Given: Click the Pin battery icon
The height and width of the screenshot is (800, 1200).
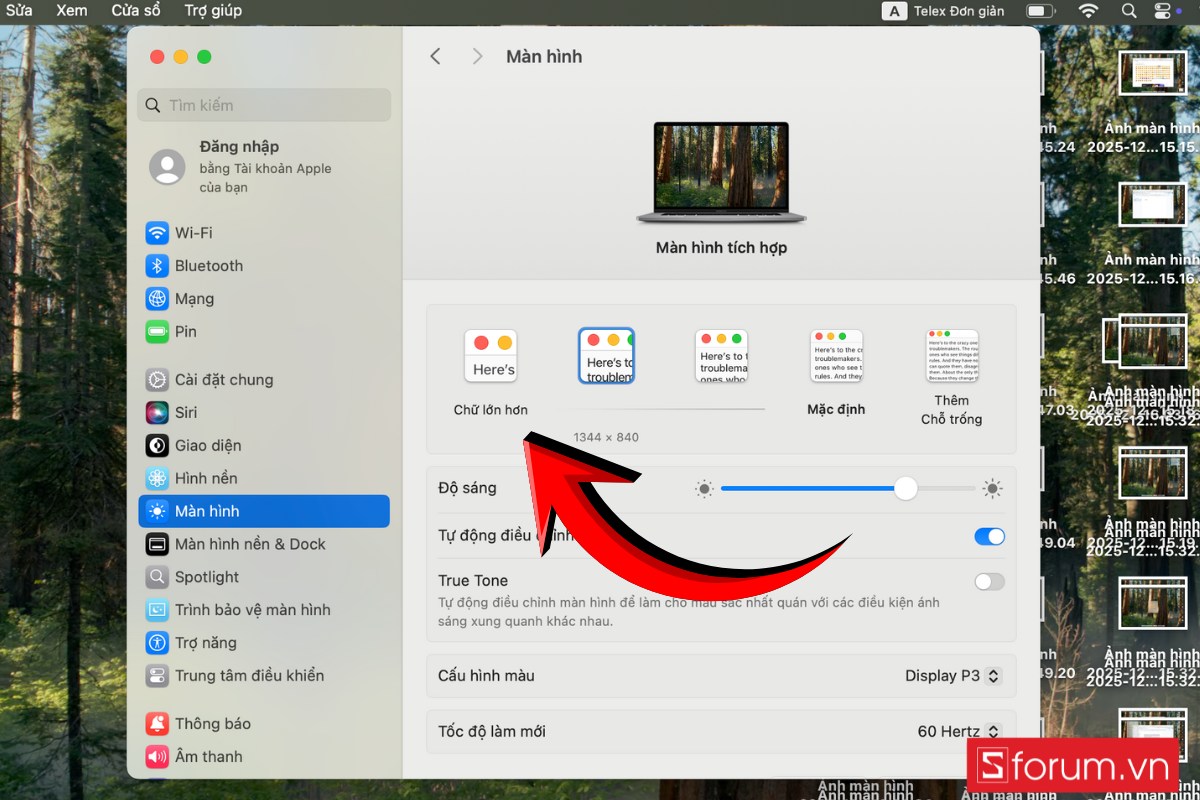Looking at the screenshot, I should point(157,332).
